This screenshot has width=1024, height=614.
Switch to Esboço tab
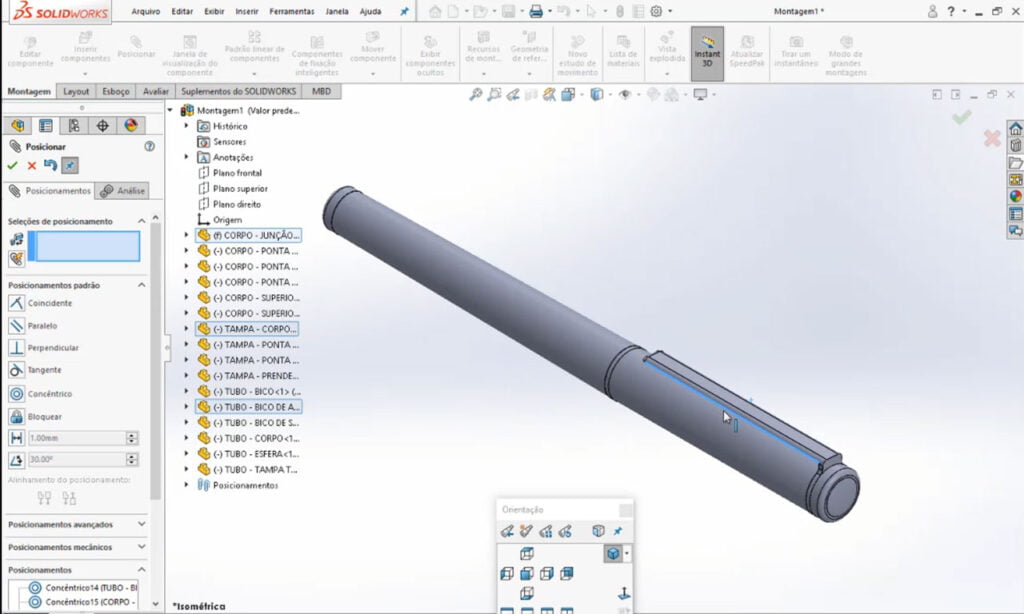click(x=116, y=91)
